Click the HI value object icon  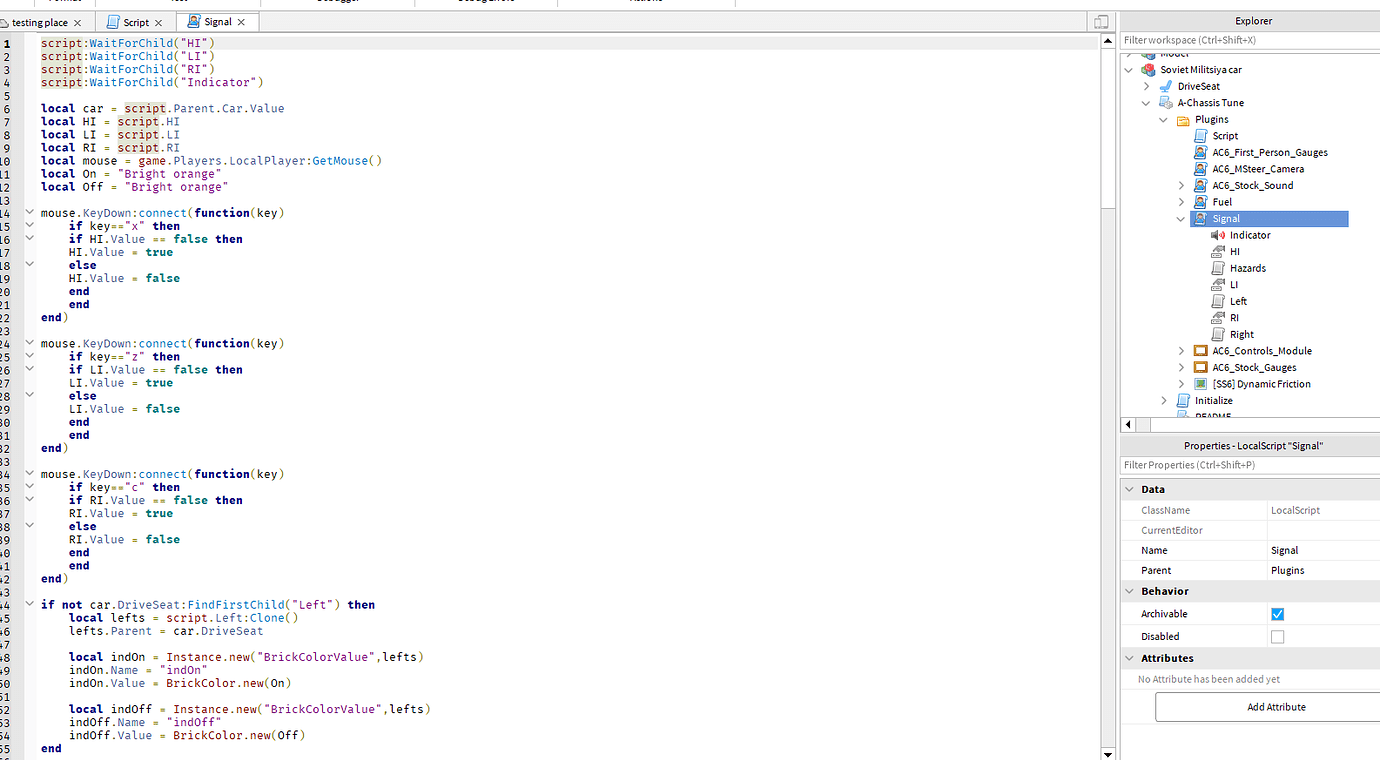pyautogui.click(x=1218, y=251)
